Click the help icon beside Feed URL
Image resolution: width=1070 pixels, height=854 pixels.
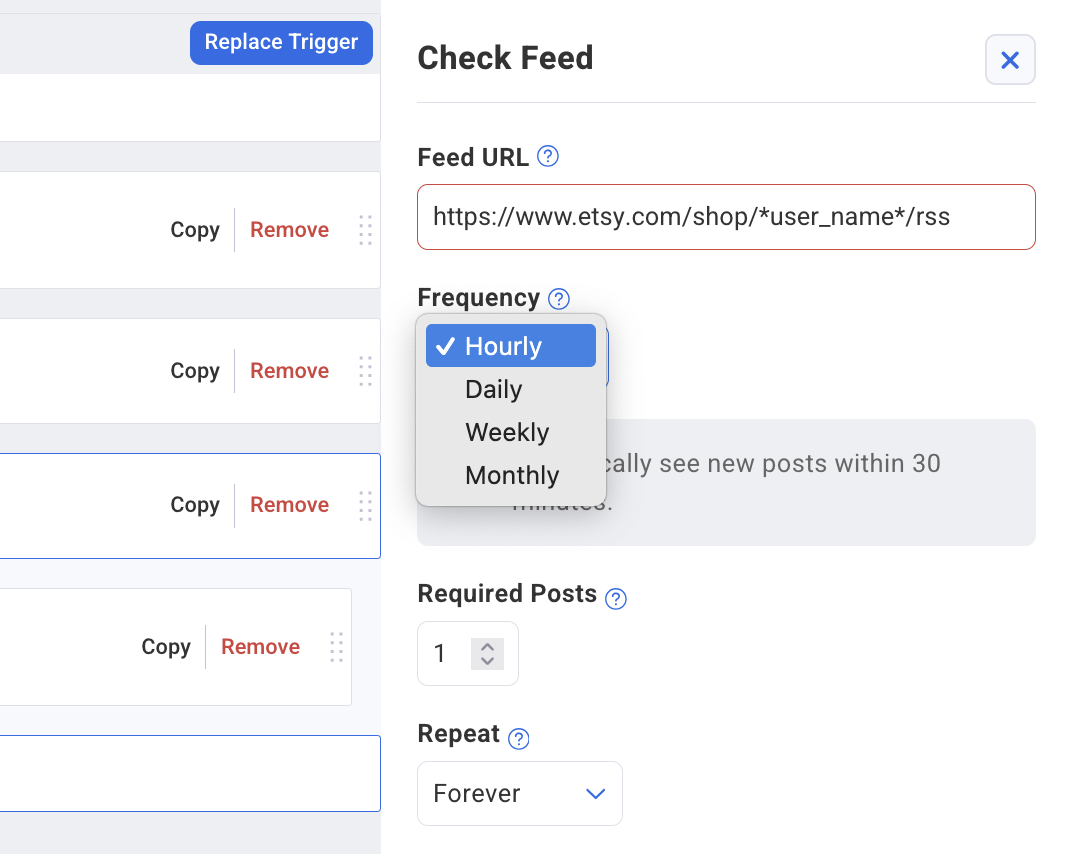[x=548, y=157]
